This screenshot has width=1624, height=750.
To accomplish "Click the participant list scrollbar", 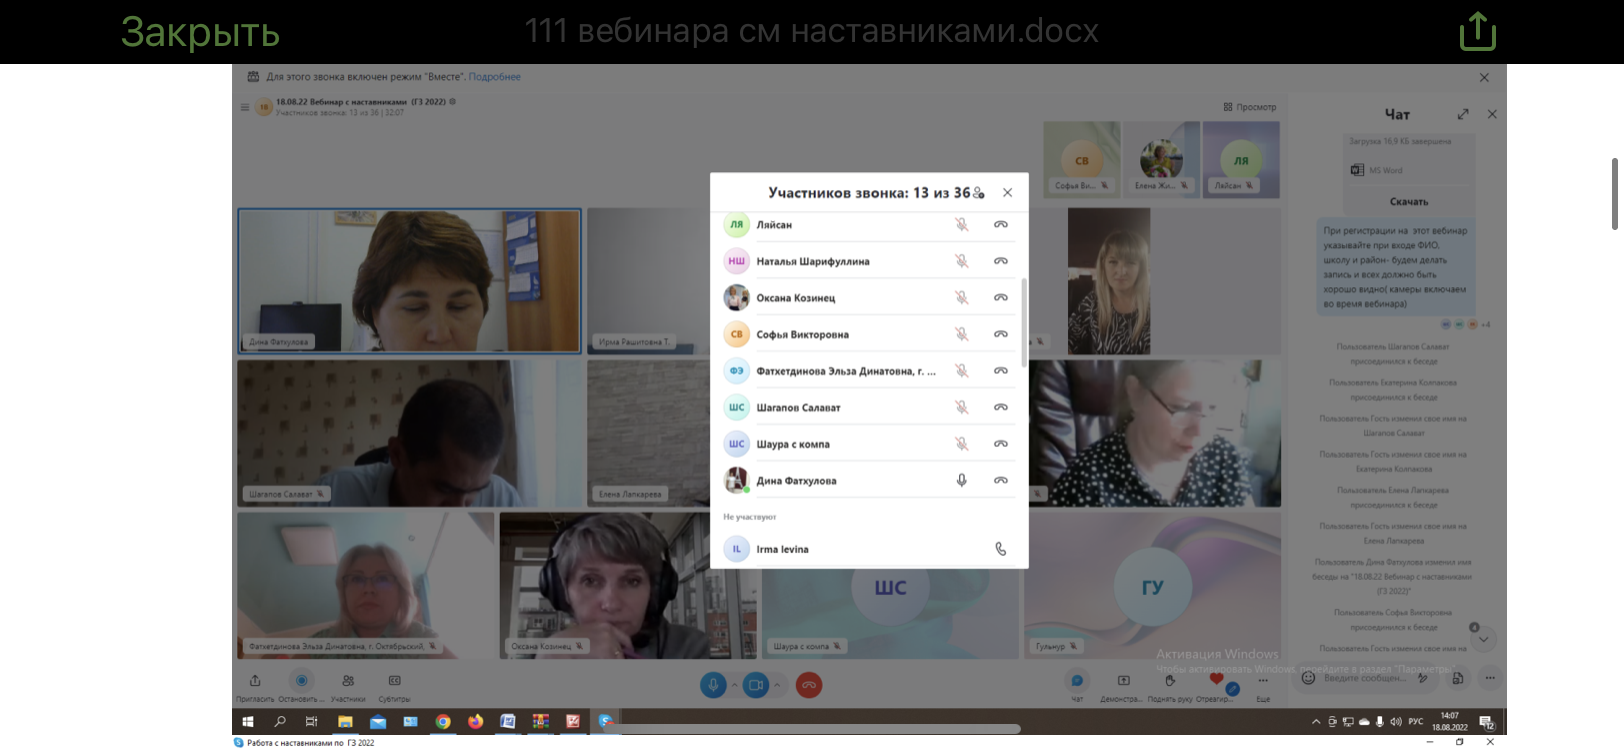I will tap(1023, 322).
